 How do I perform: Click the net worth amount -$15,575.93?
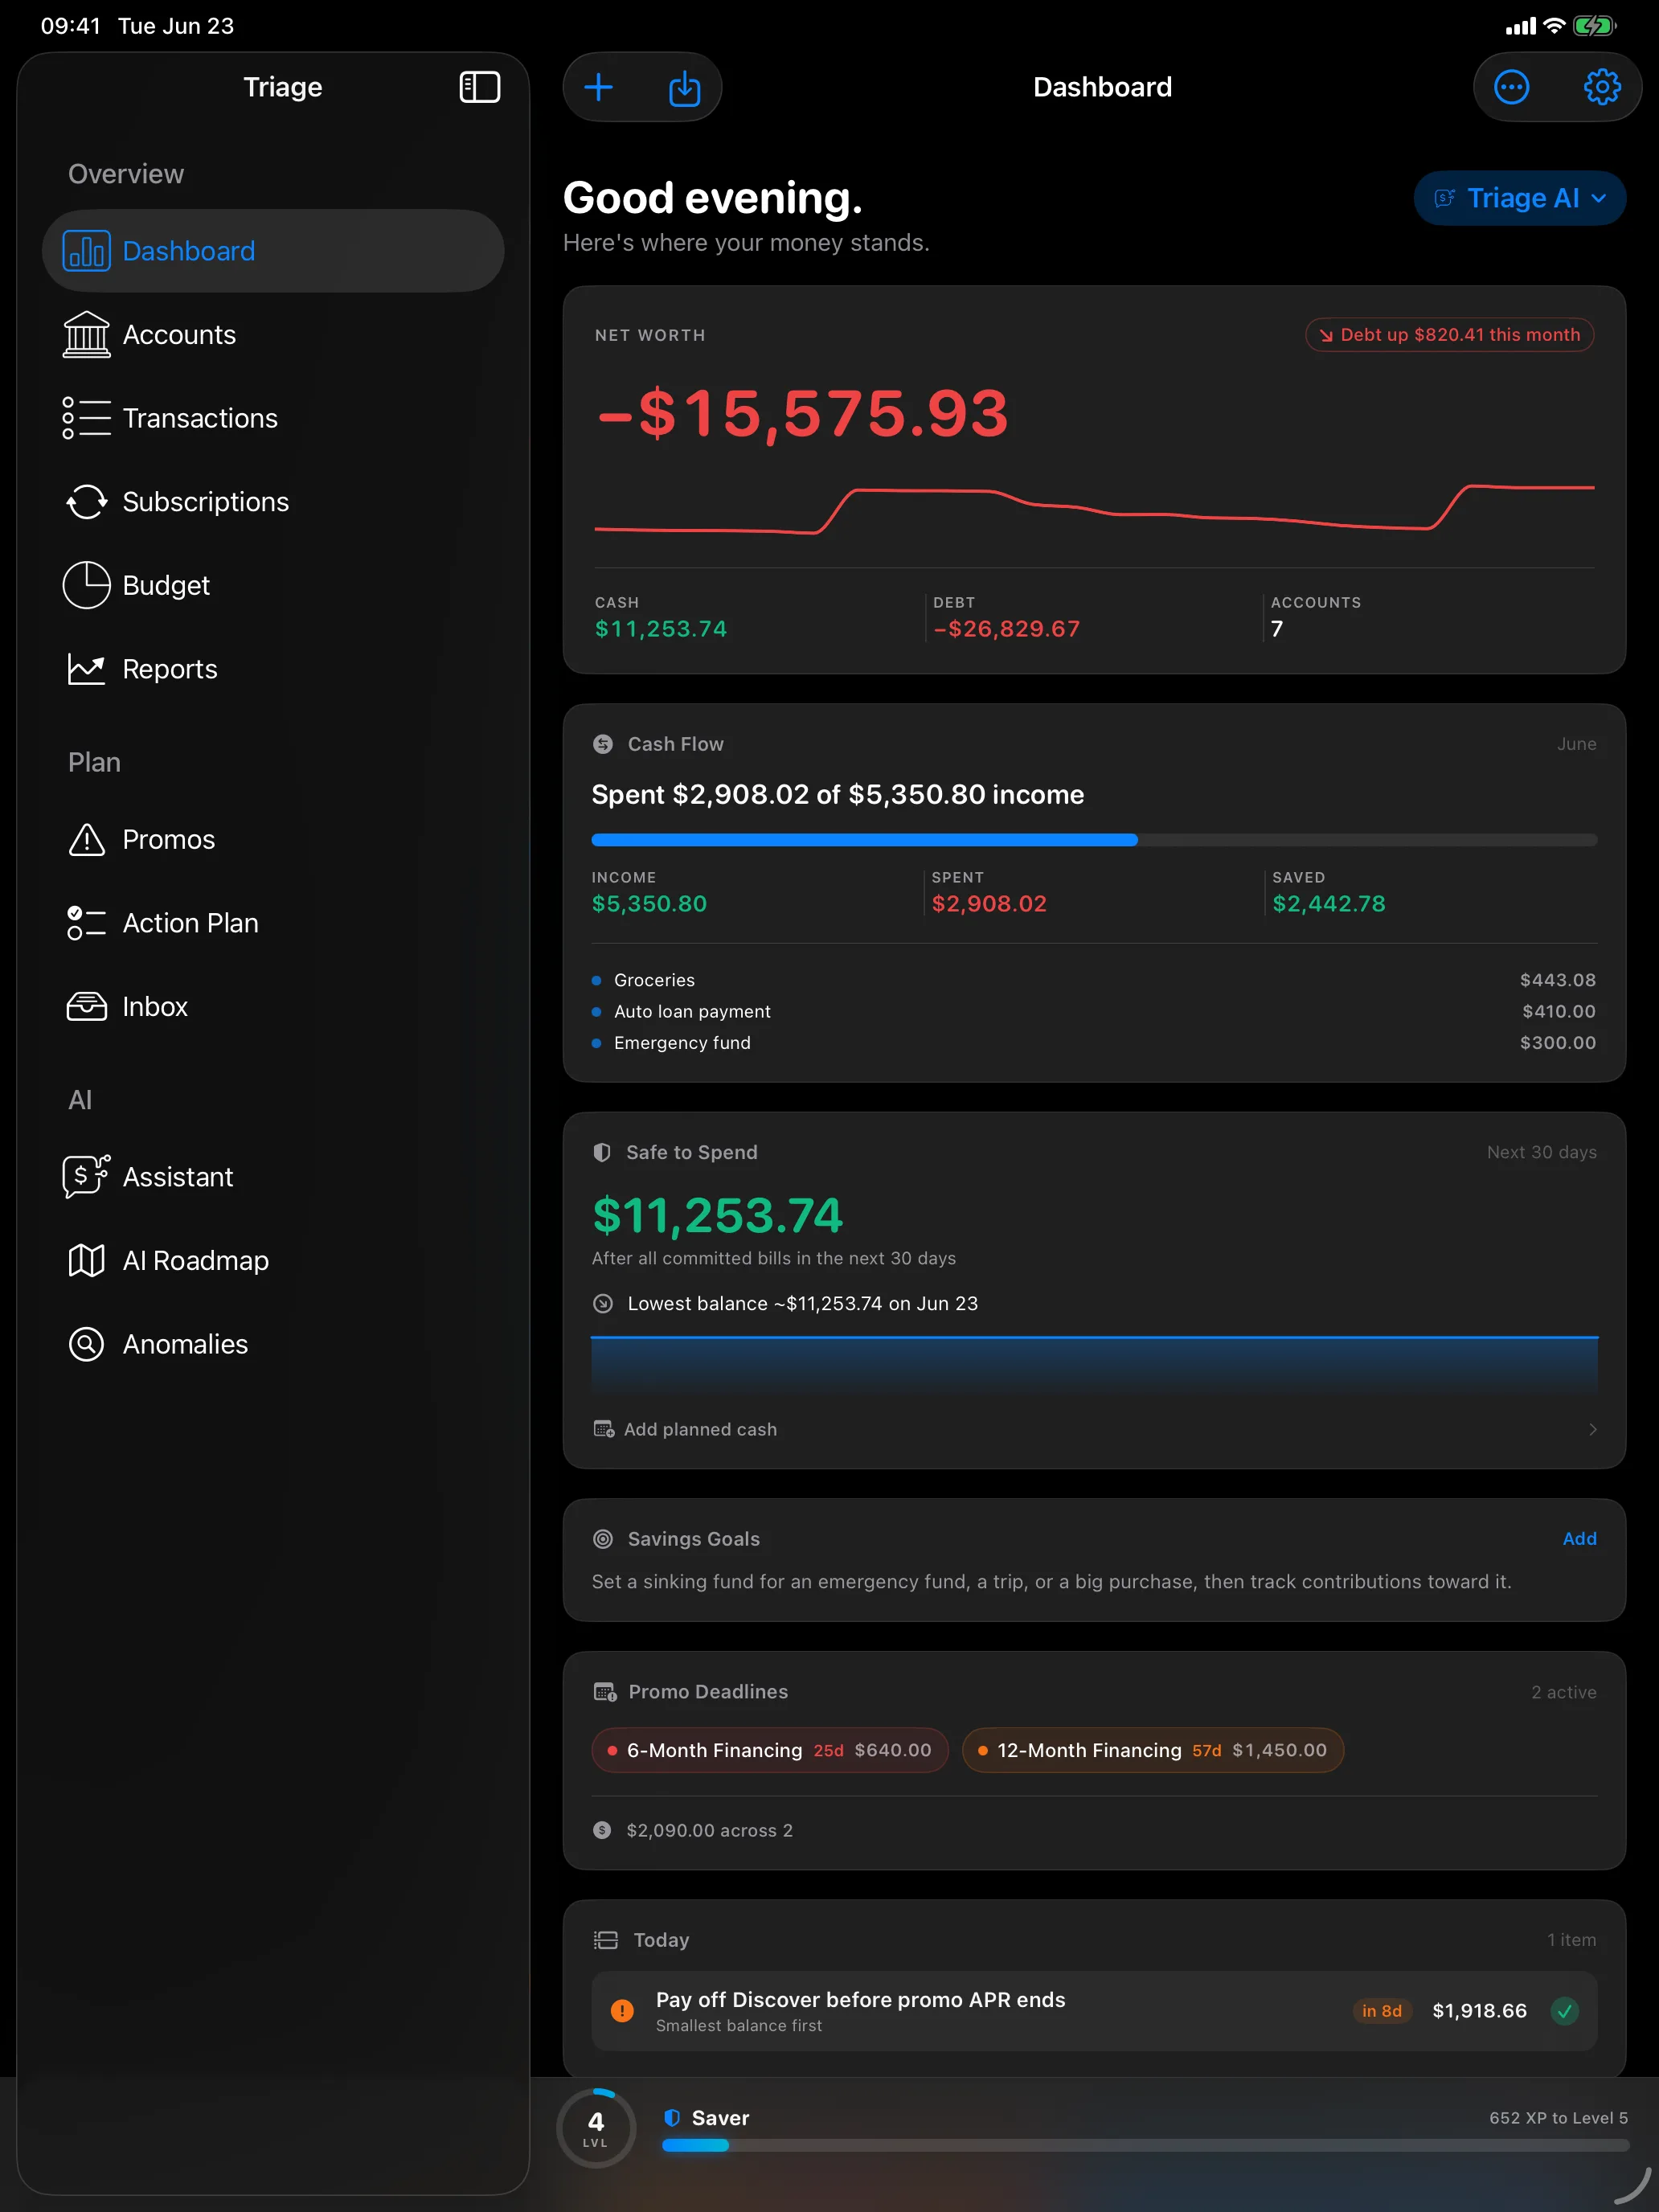802,413
